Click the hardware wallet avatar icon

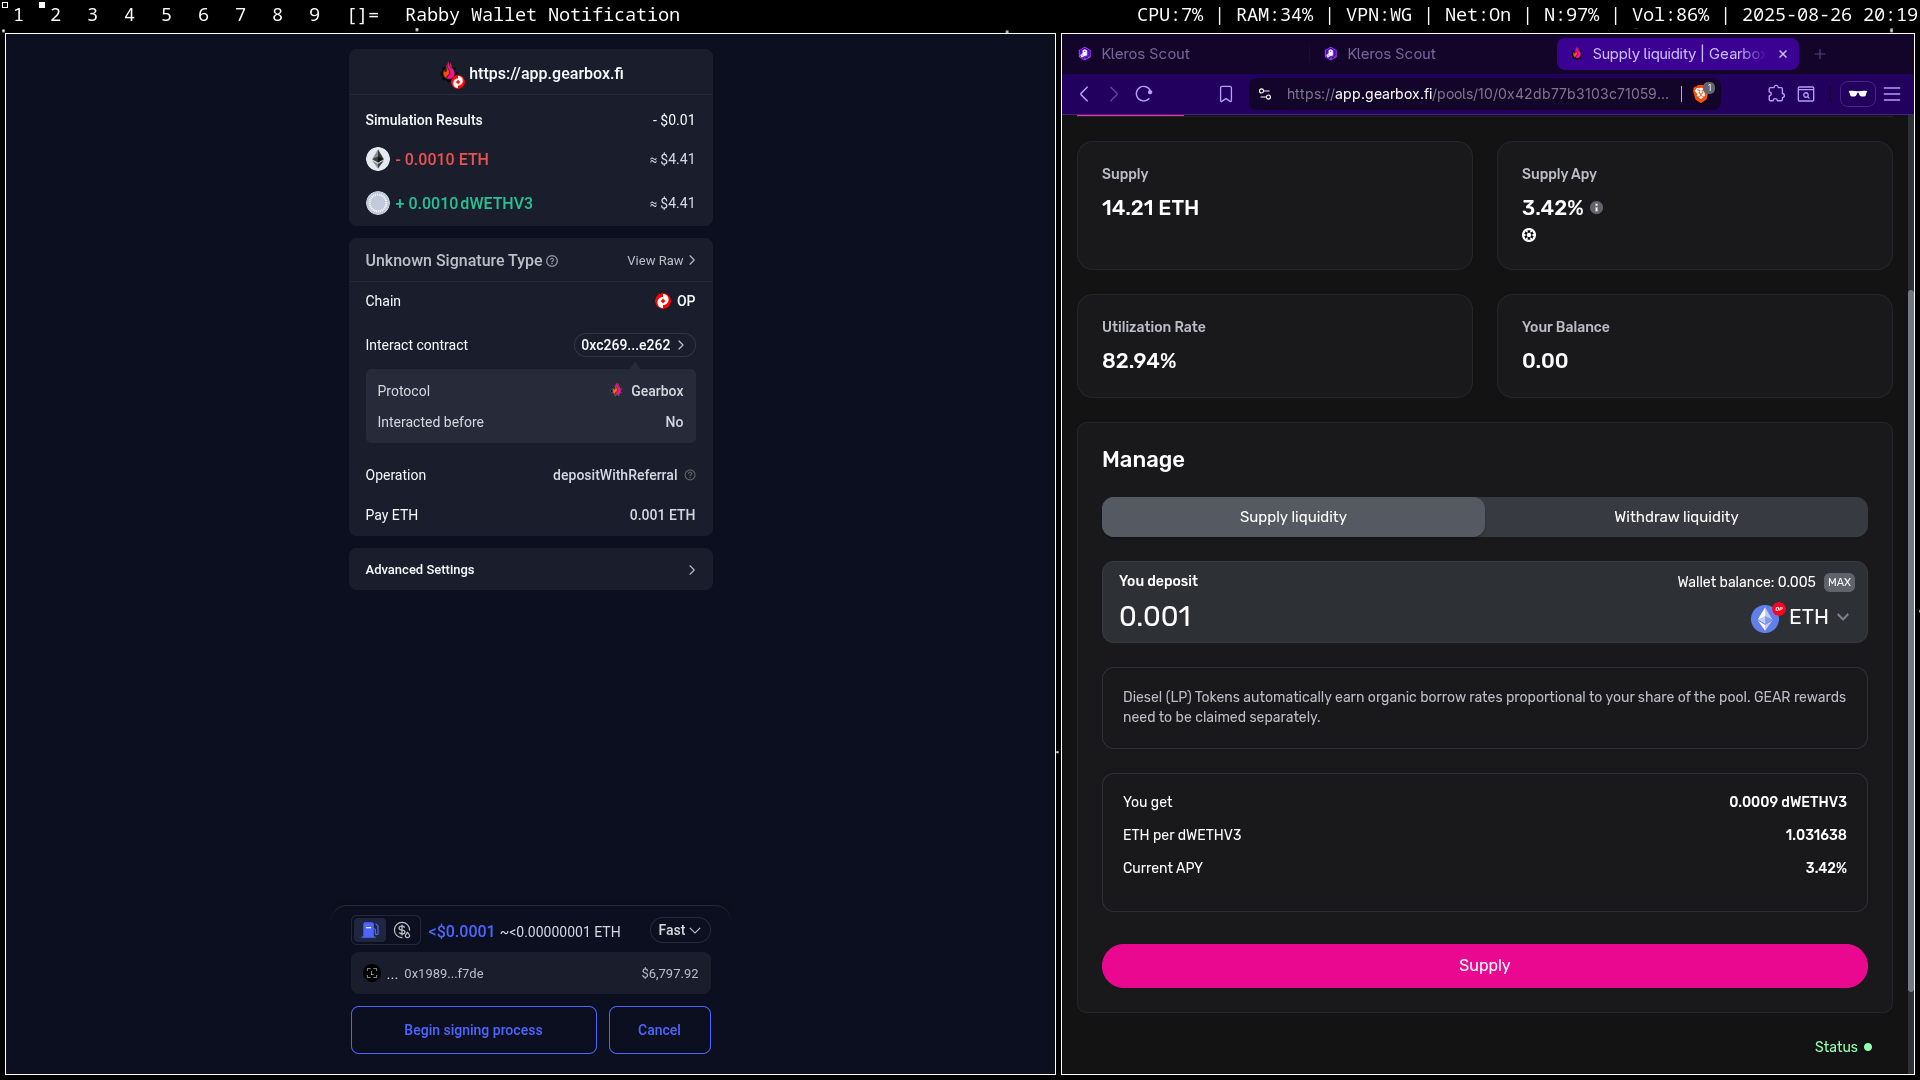[372, 973]
